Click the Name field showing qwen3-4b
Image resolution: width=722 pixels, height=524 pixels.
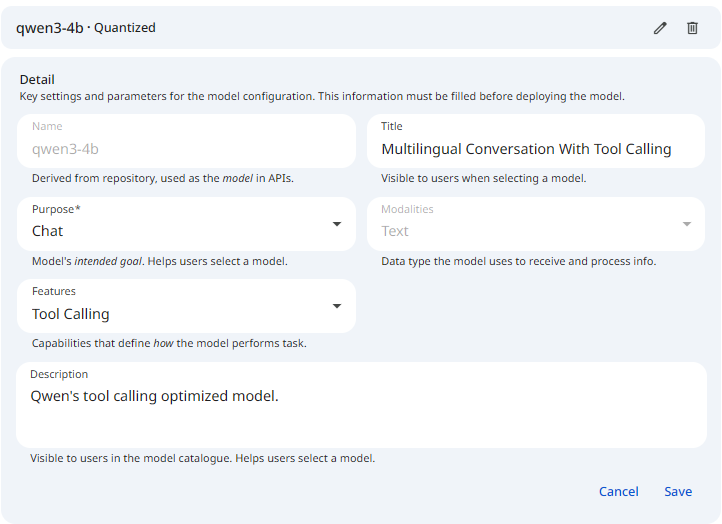click(66, 149)
